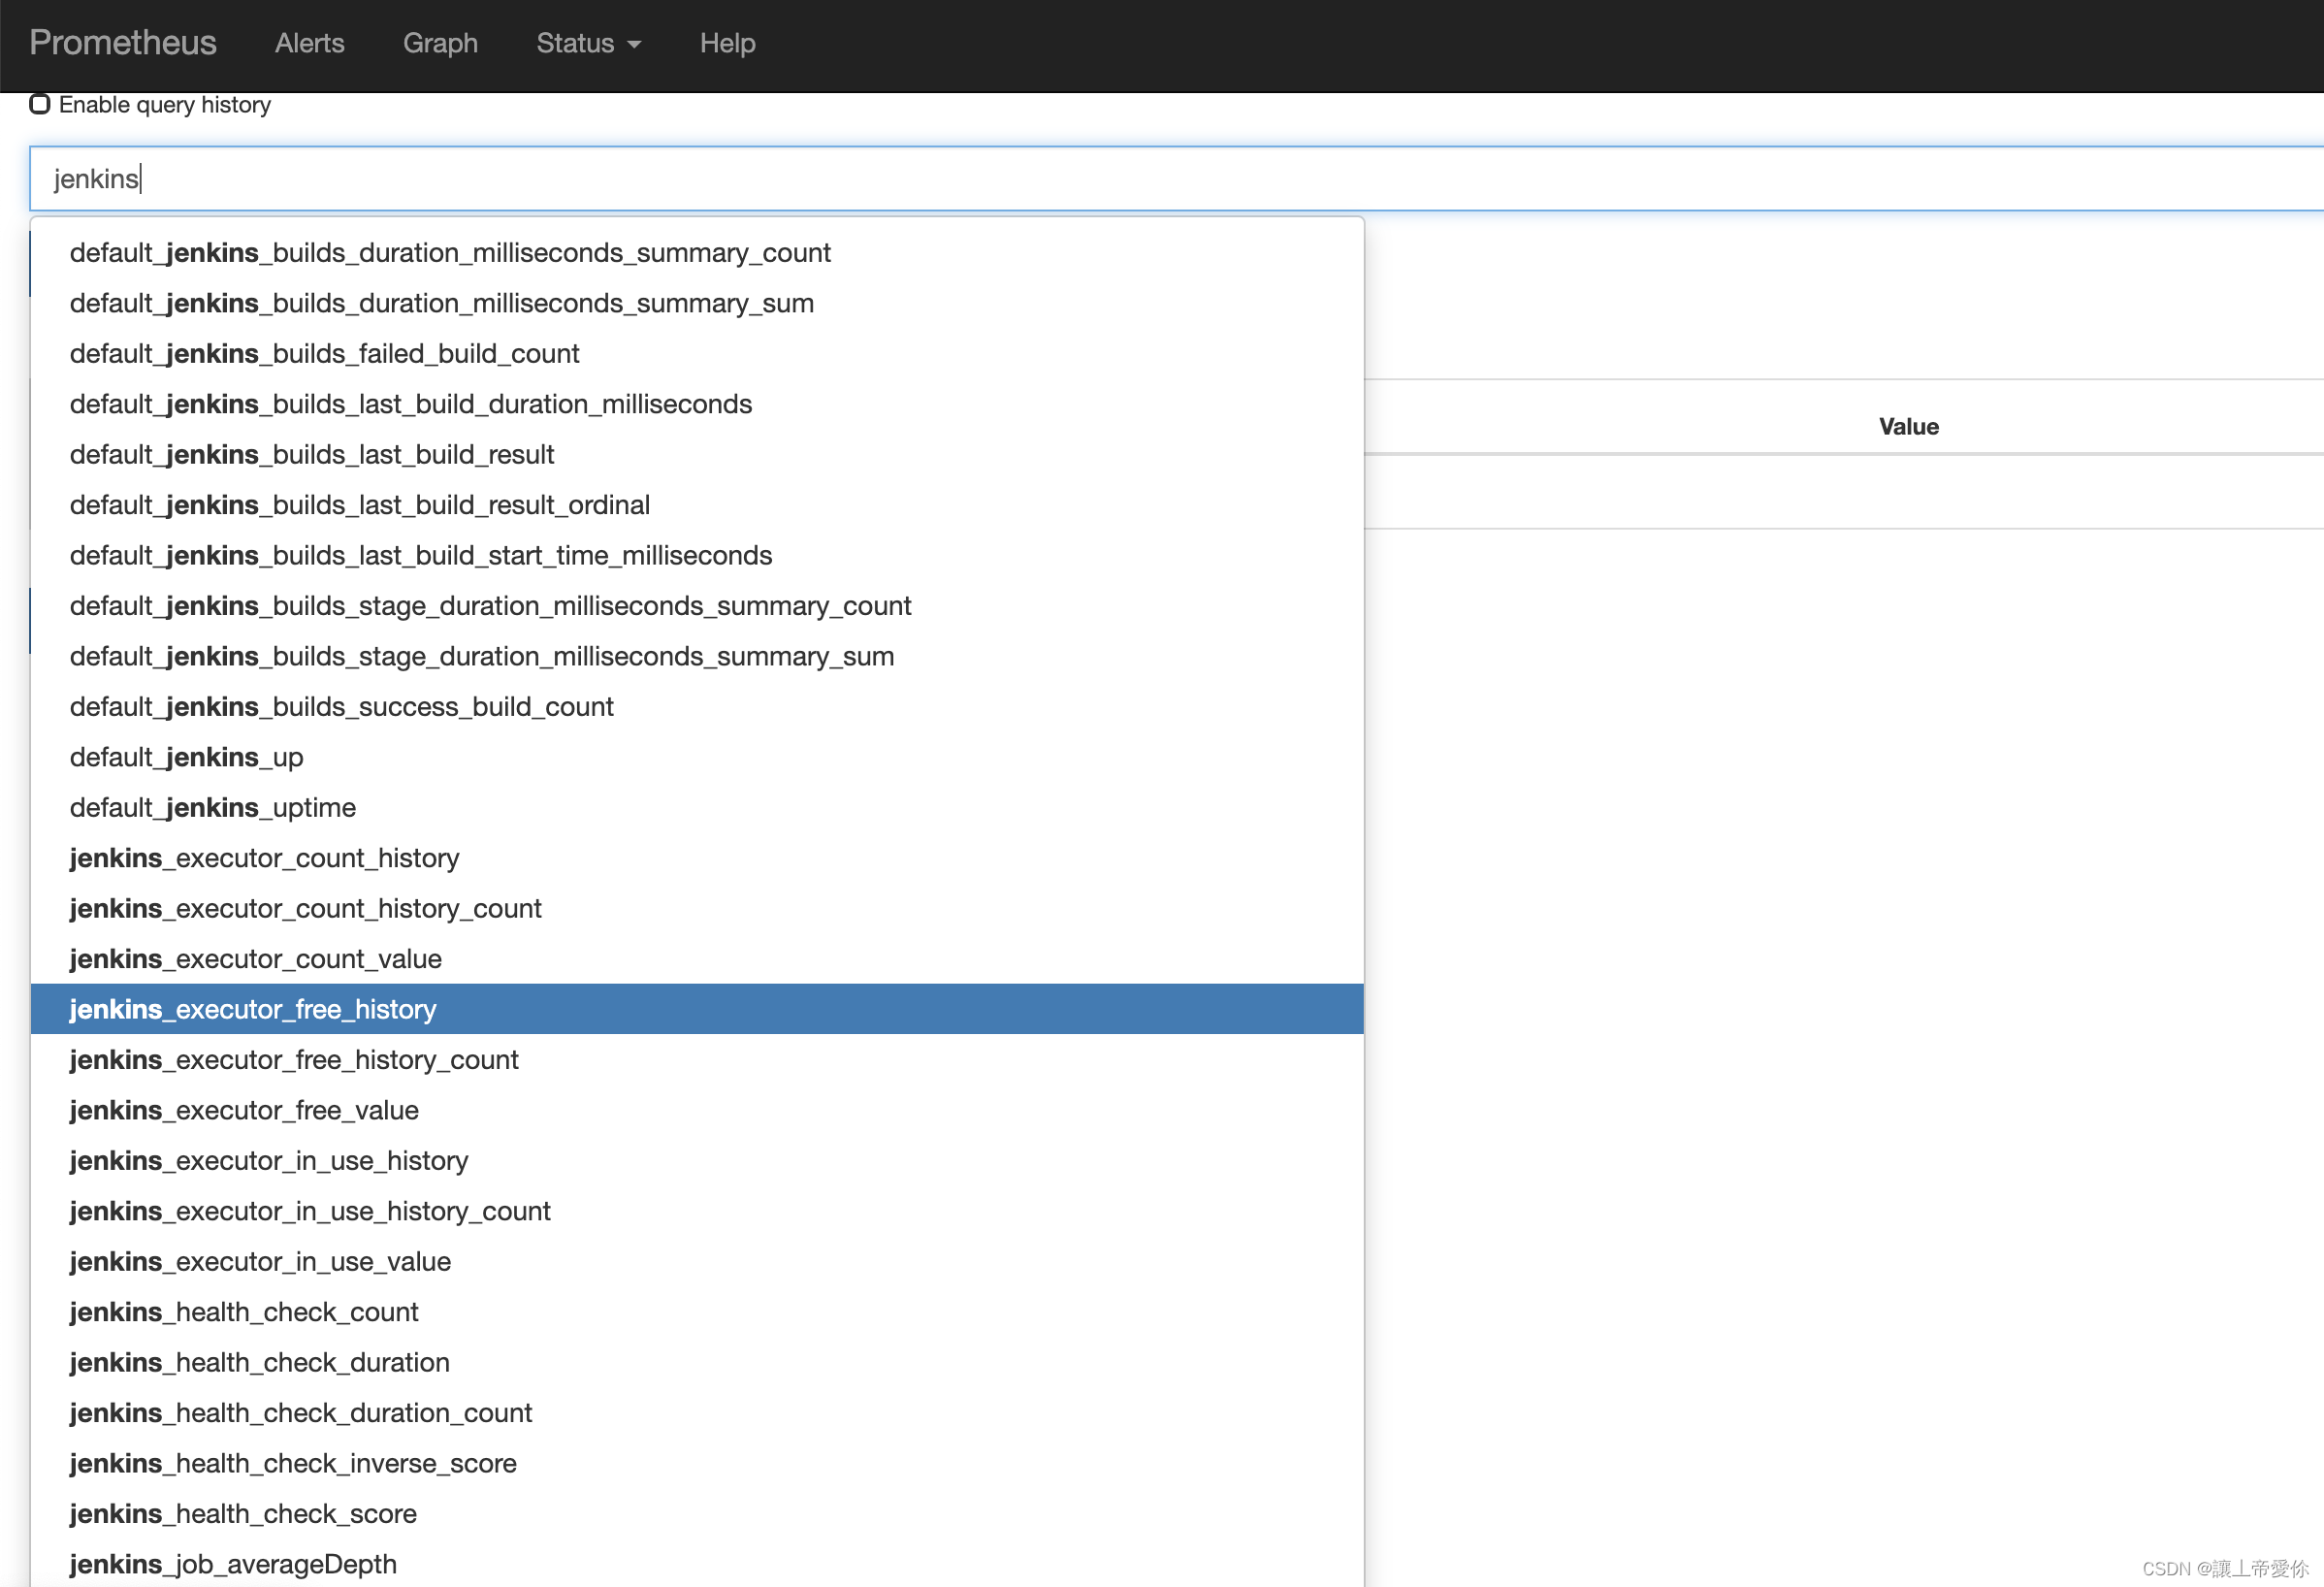This screenshot has width=2324, height=1587.
Task: Select default_jenkins_builds_stage_duration_milliseconds_summary_sum
Action: [697, 657]
